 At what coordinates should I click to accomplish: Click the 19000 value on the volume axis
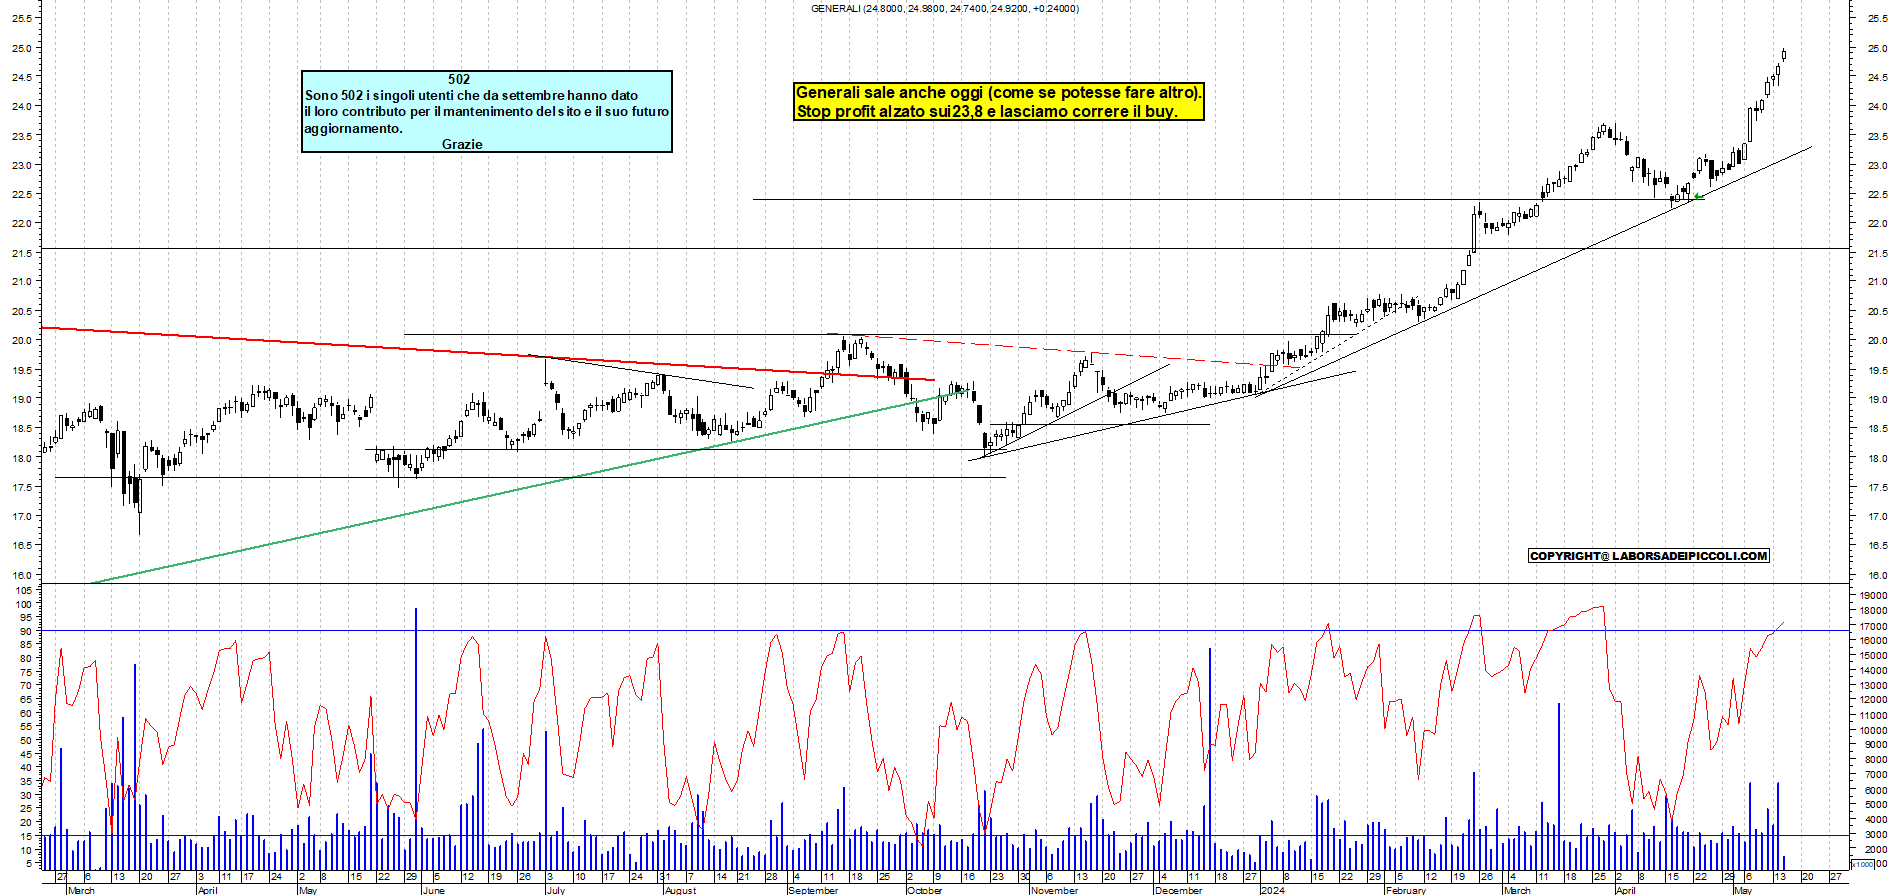click(x=1873, y=596)
